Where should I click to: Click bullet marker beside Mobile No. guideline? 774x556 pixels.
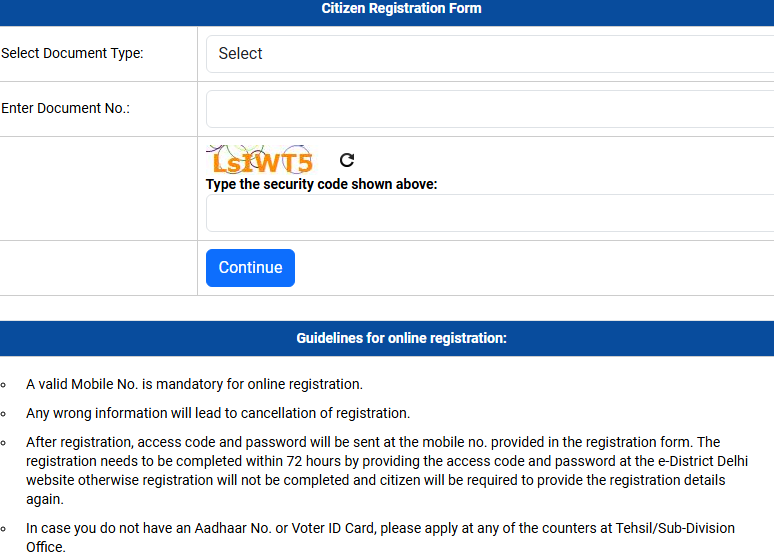click(x=3, y=385)
